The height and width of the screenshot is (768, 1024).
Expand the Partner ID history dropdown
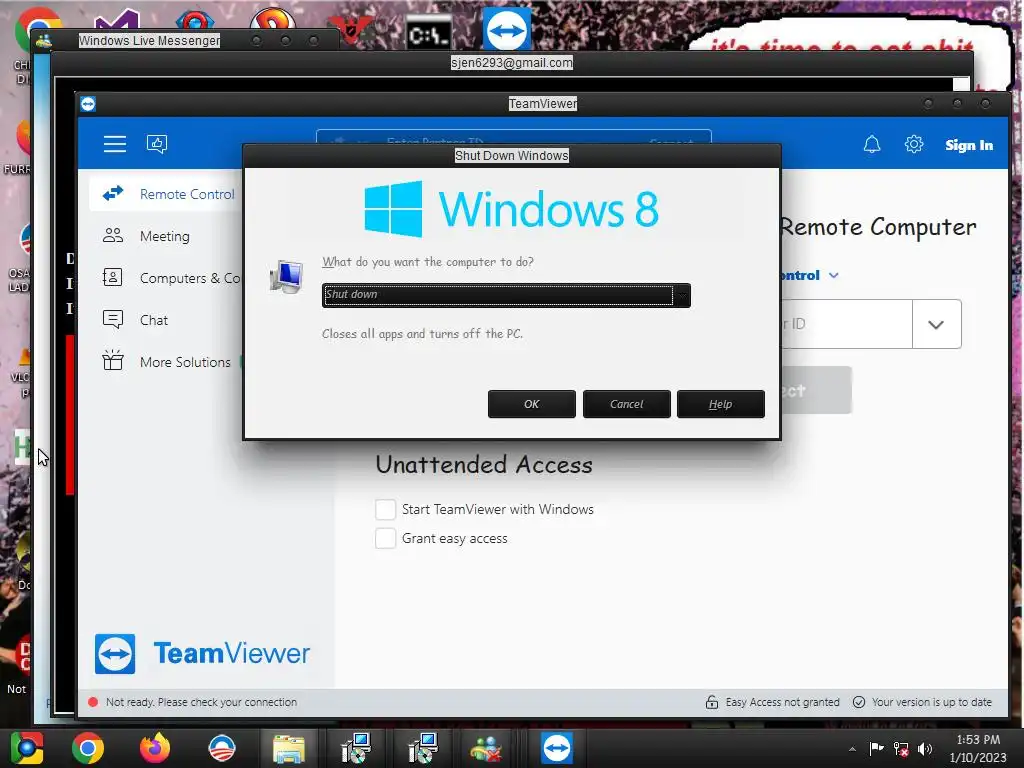pyautogui.click(x=936, y=325)
